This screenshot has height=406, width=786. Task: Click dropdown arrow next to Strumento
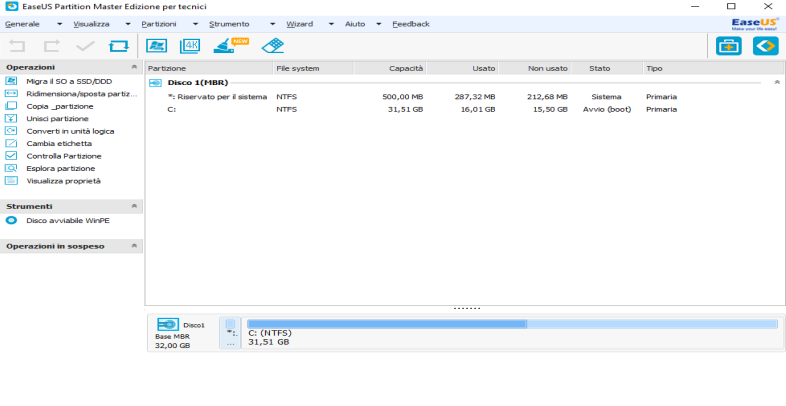[x=273, y=24]
